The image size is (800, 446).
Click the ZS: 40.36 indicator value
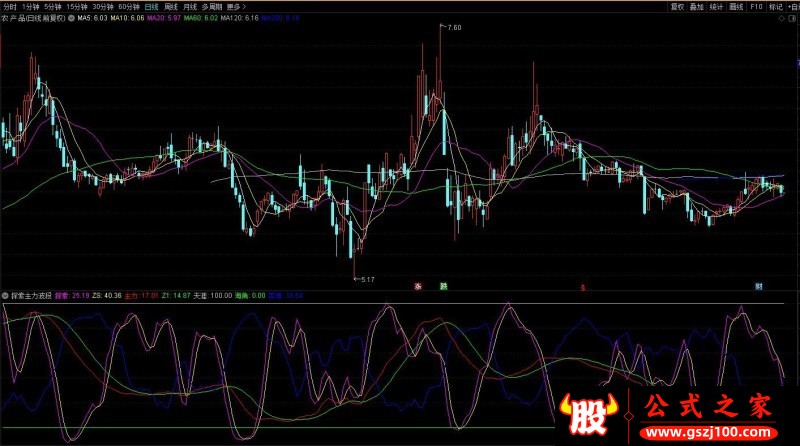pyautogui.click(x=107, y=295)
